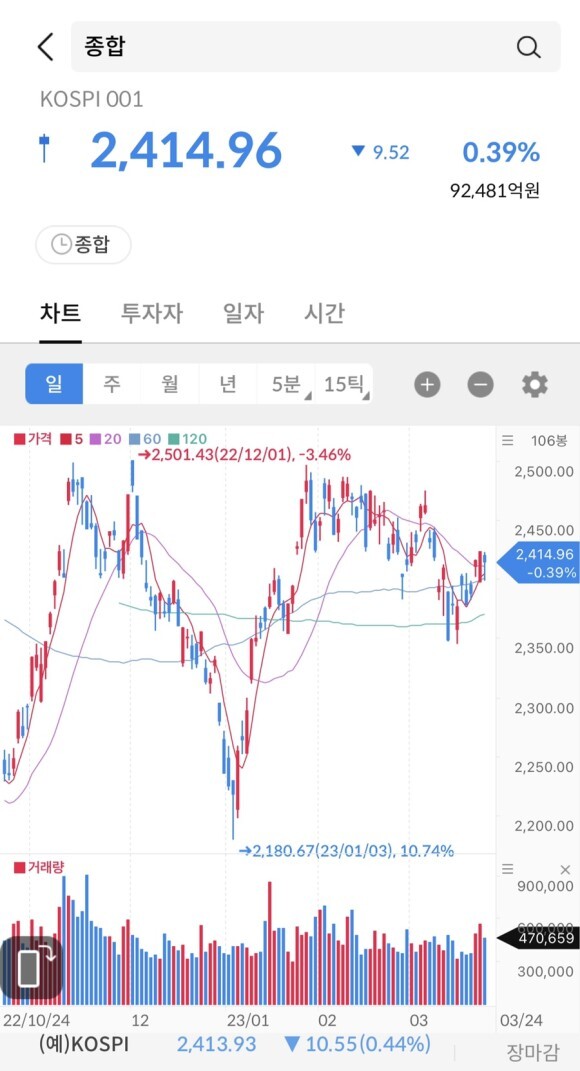580x1071 pixels.
Task: Open chart settings via the gear icon
Action: click(x=535, y=384)
